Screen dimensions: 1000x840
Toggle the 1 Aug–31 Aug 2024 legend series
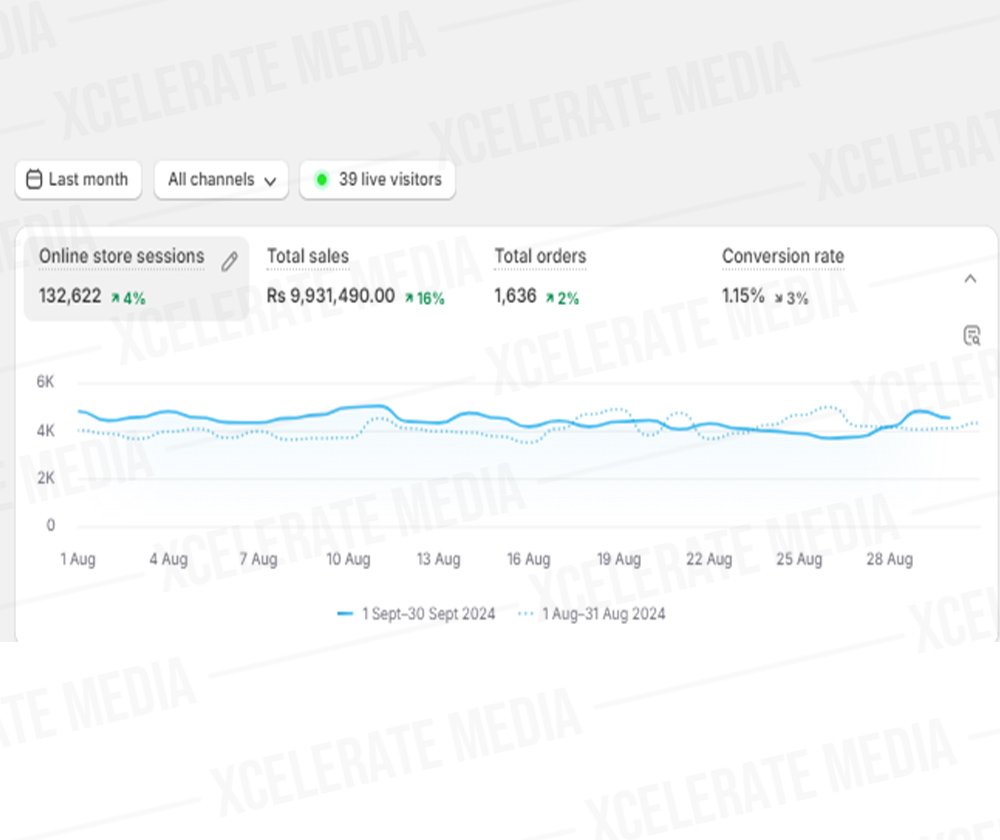click(x=592, y=614)
